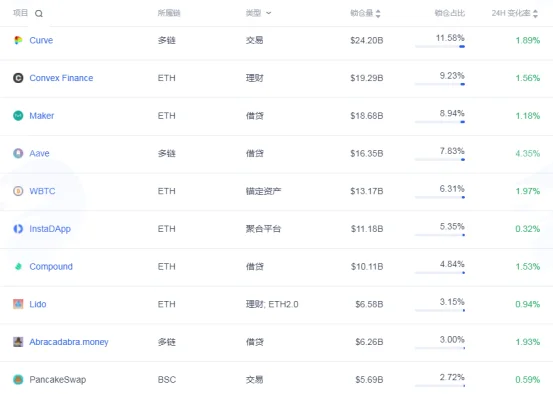Sort by 锁仓量 using sort arrows
The width and height of the screenshot is (553, 395).
378,14
